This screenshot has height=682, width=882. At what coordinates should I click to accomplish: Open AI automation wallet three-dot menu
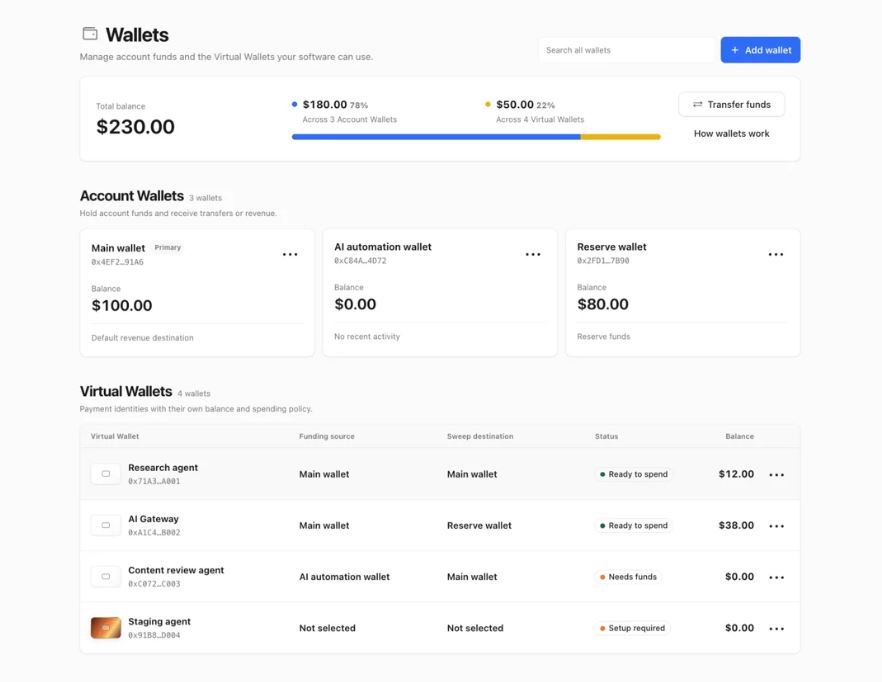(x=533, y=254)
